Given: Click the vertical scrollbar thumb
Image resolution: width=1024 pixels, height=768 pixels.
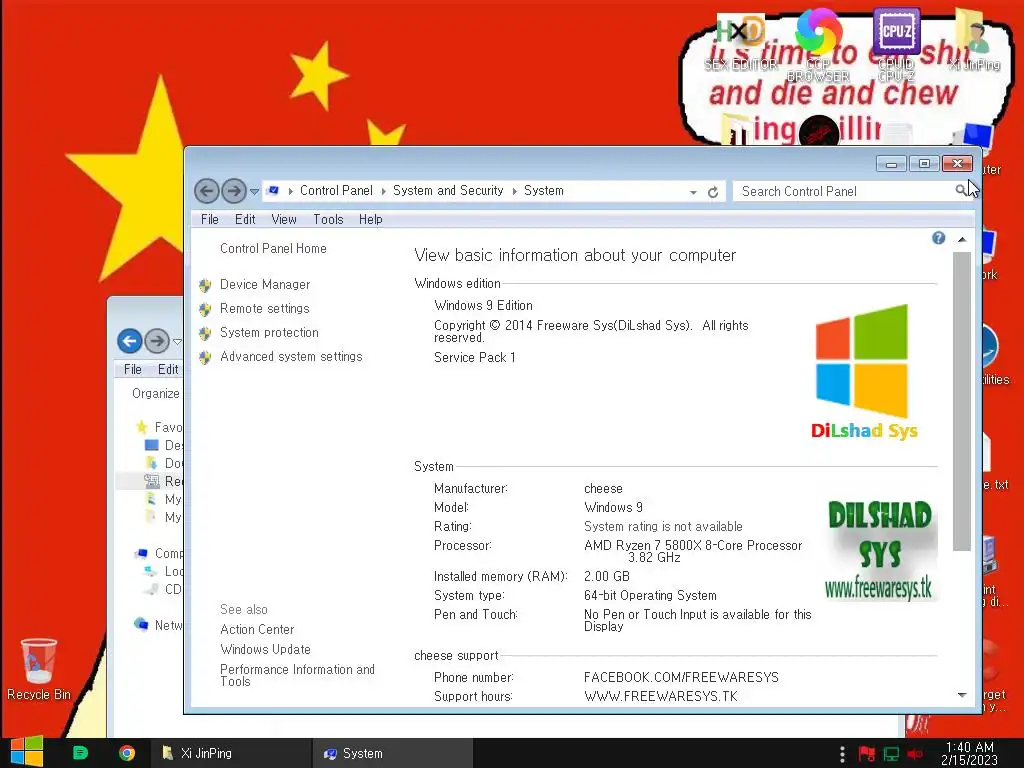Looking at the screenshot, I should 961,401.
